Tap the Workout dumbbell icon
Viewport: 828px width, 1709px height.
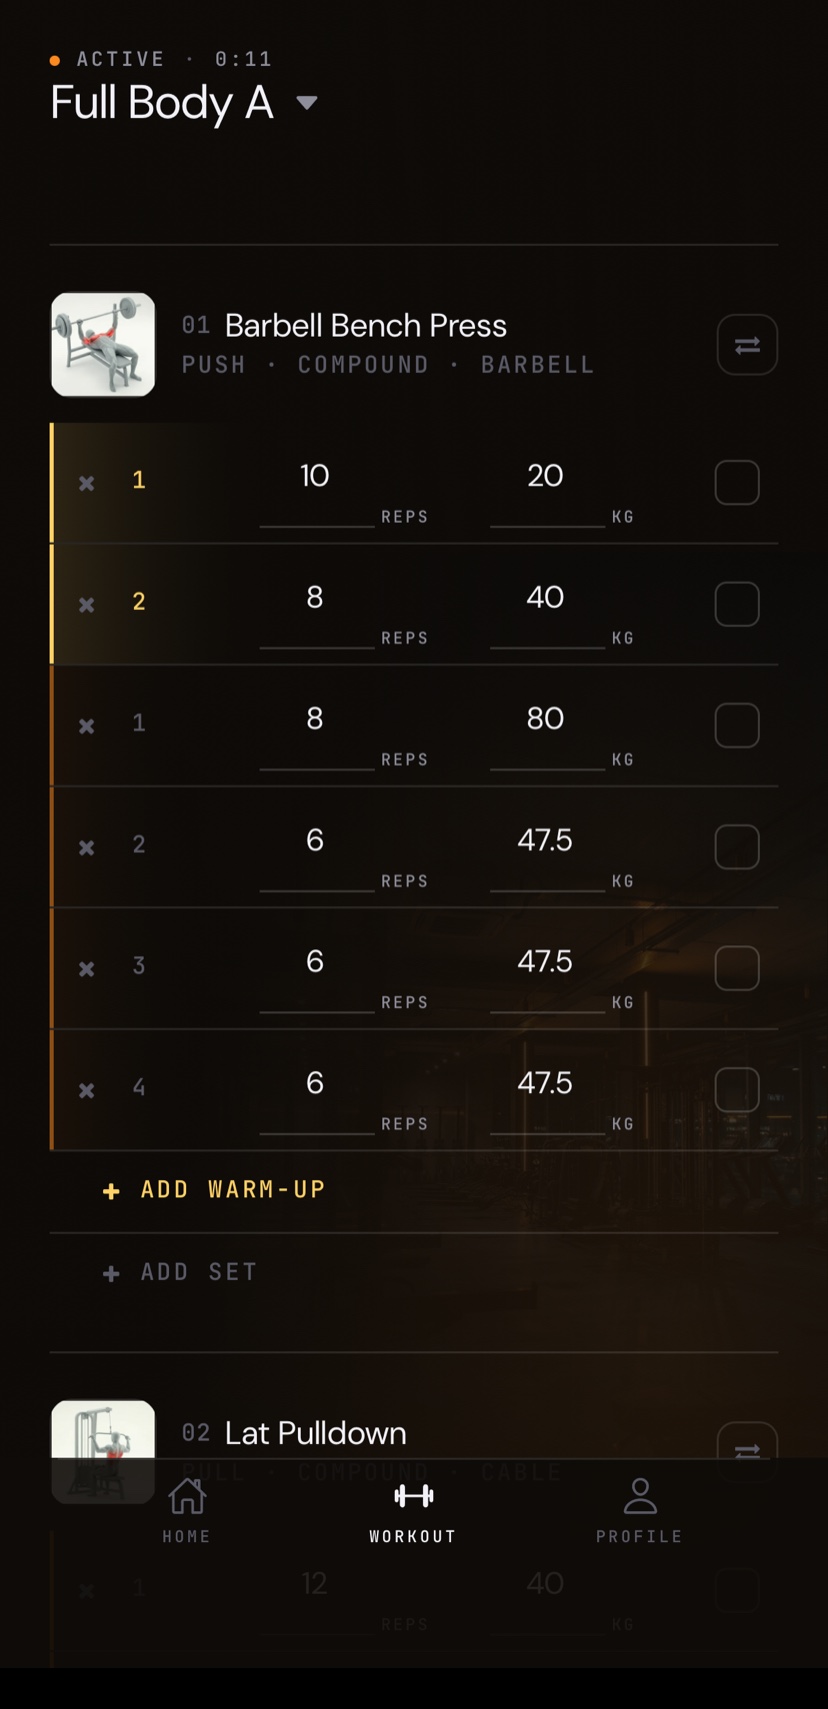(x=413, y=1496)
